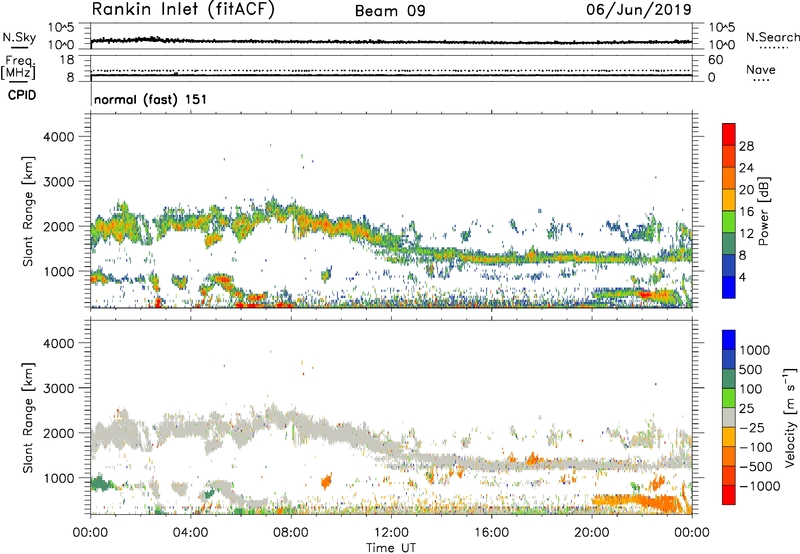
Task: Click the dotted line sample under Nave
Action: (x=761, y=81)
